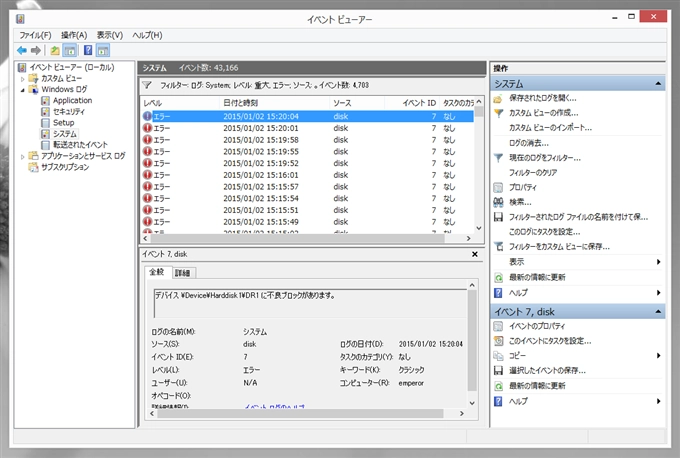Click the 保存されたログを開く folder icon
The image size is (680, 458).
click(x=498, y=98)
